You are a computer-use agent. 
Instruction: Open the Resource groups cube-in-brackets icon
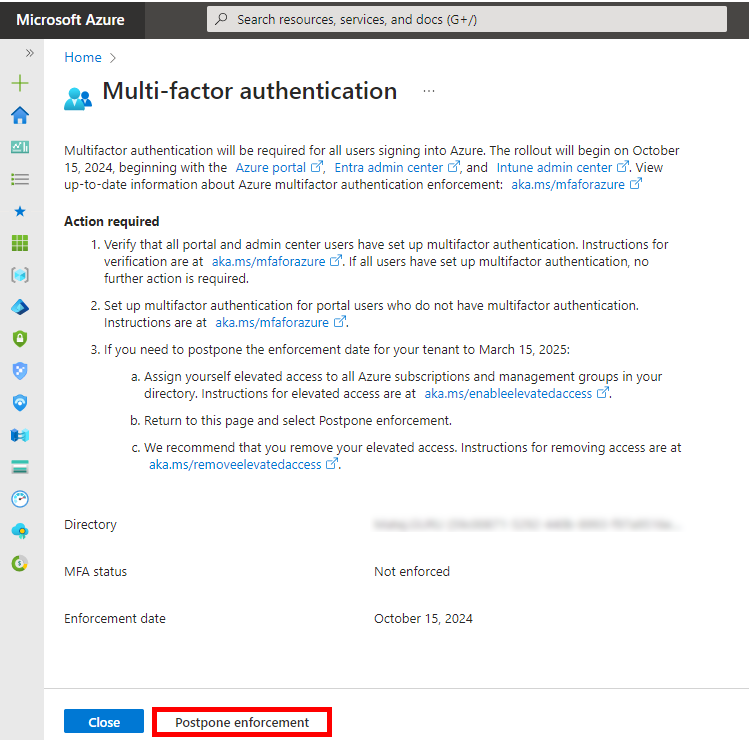20,275
